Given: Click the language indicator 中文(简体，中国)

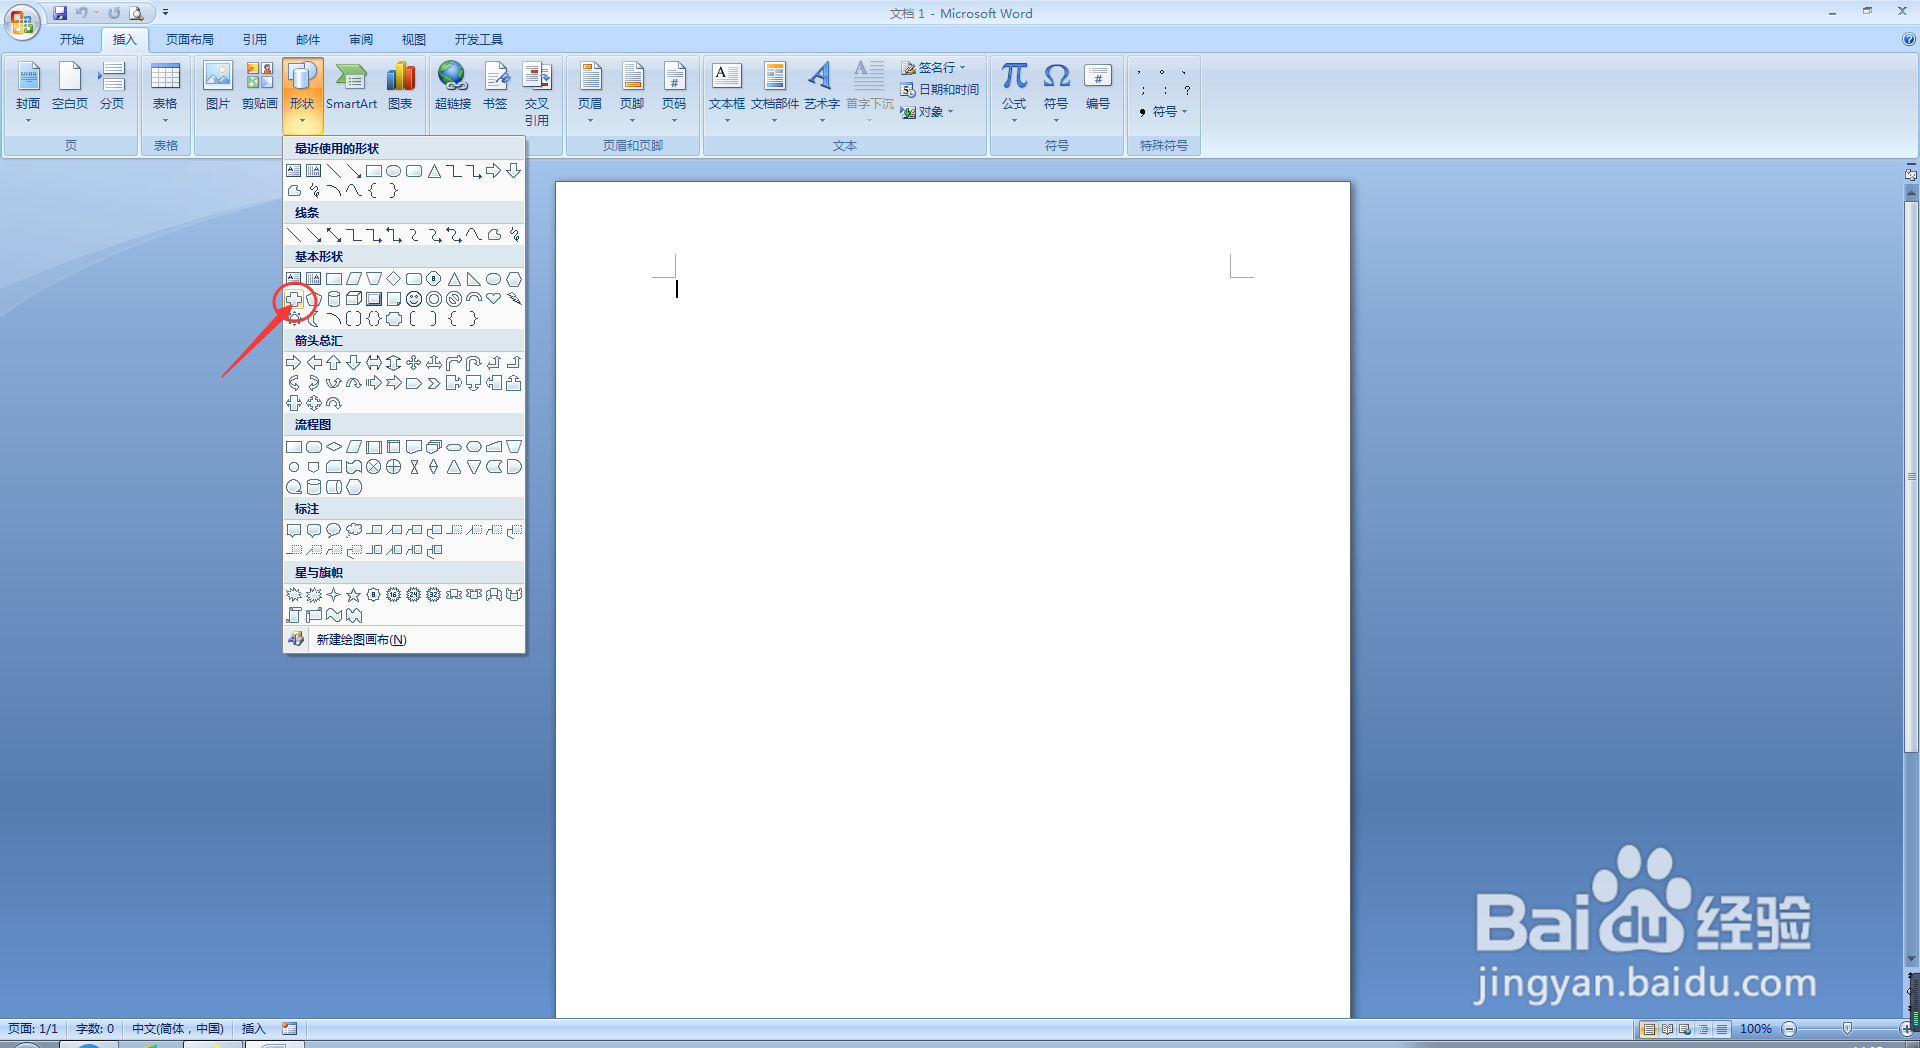Looking at the screenshot, I should coord(177,1029).
